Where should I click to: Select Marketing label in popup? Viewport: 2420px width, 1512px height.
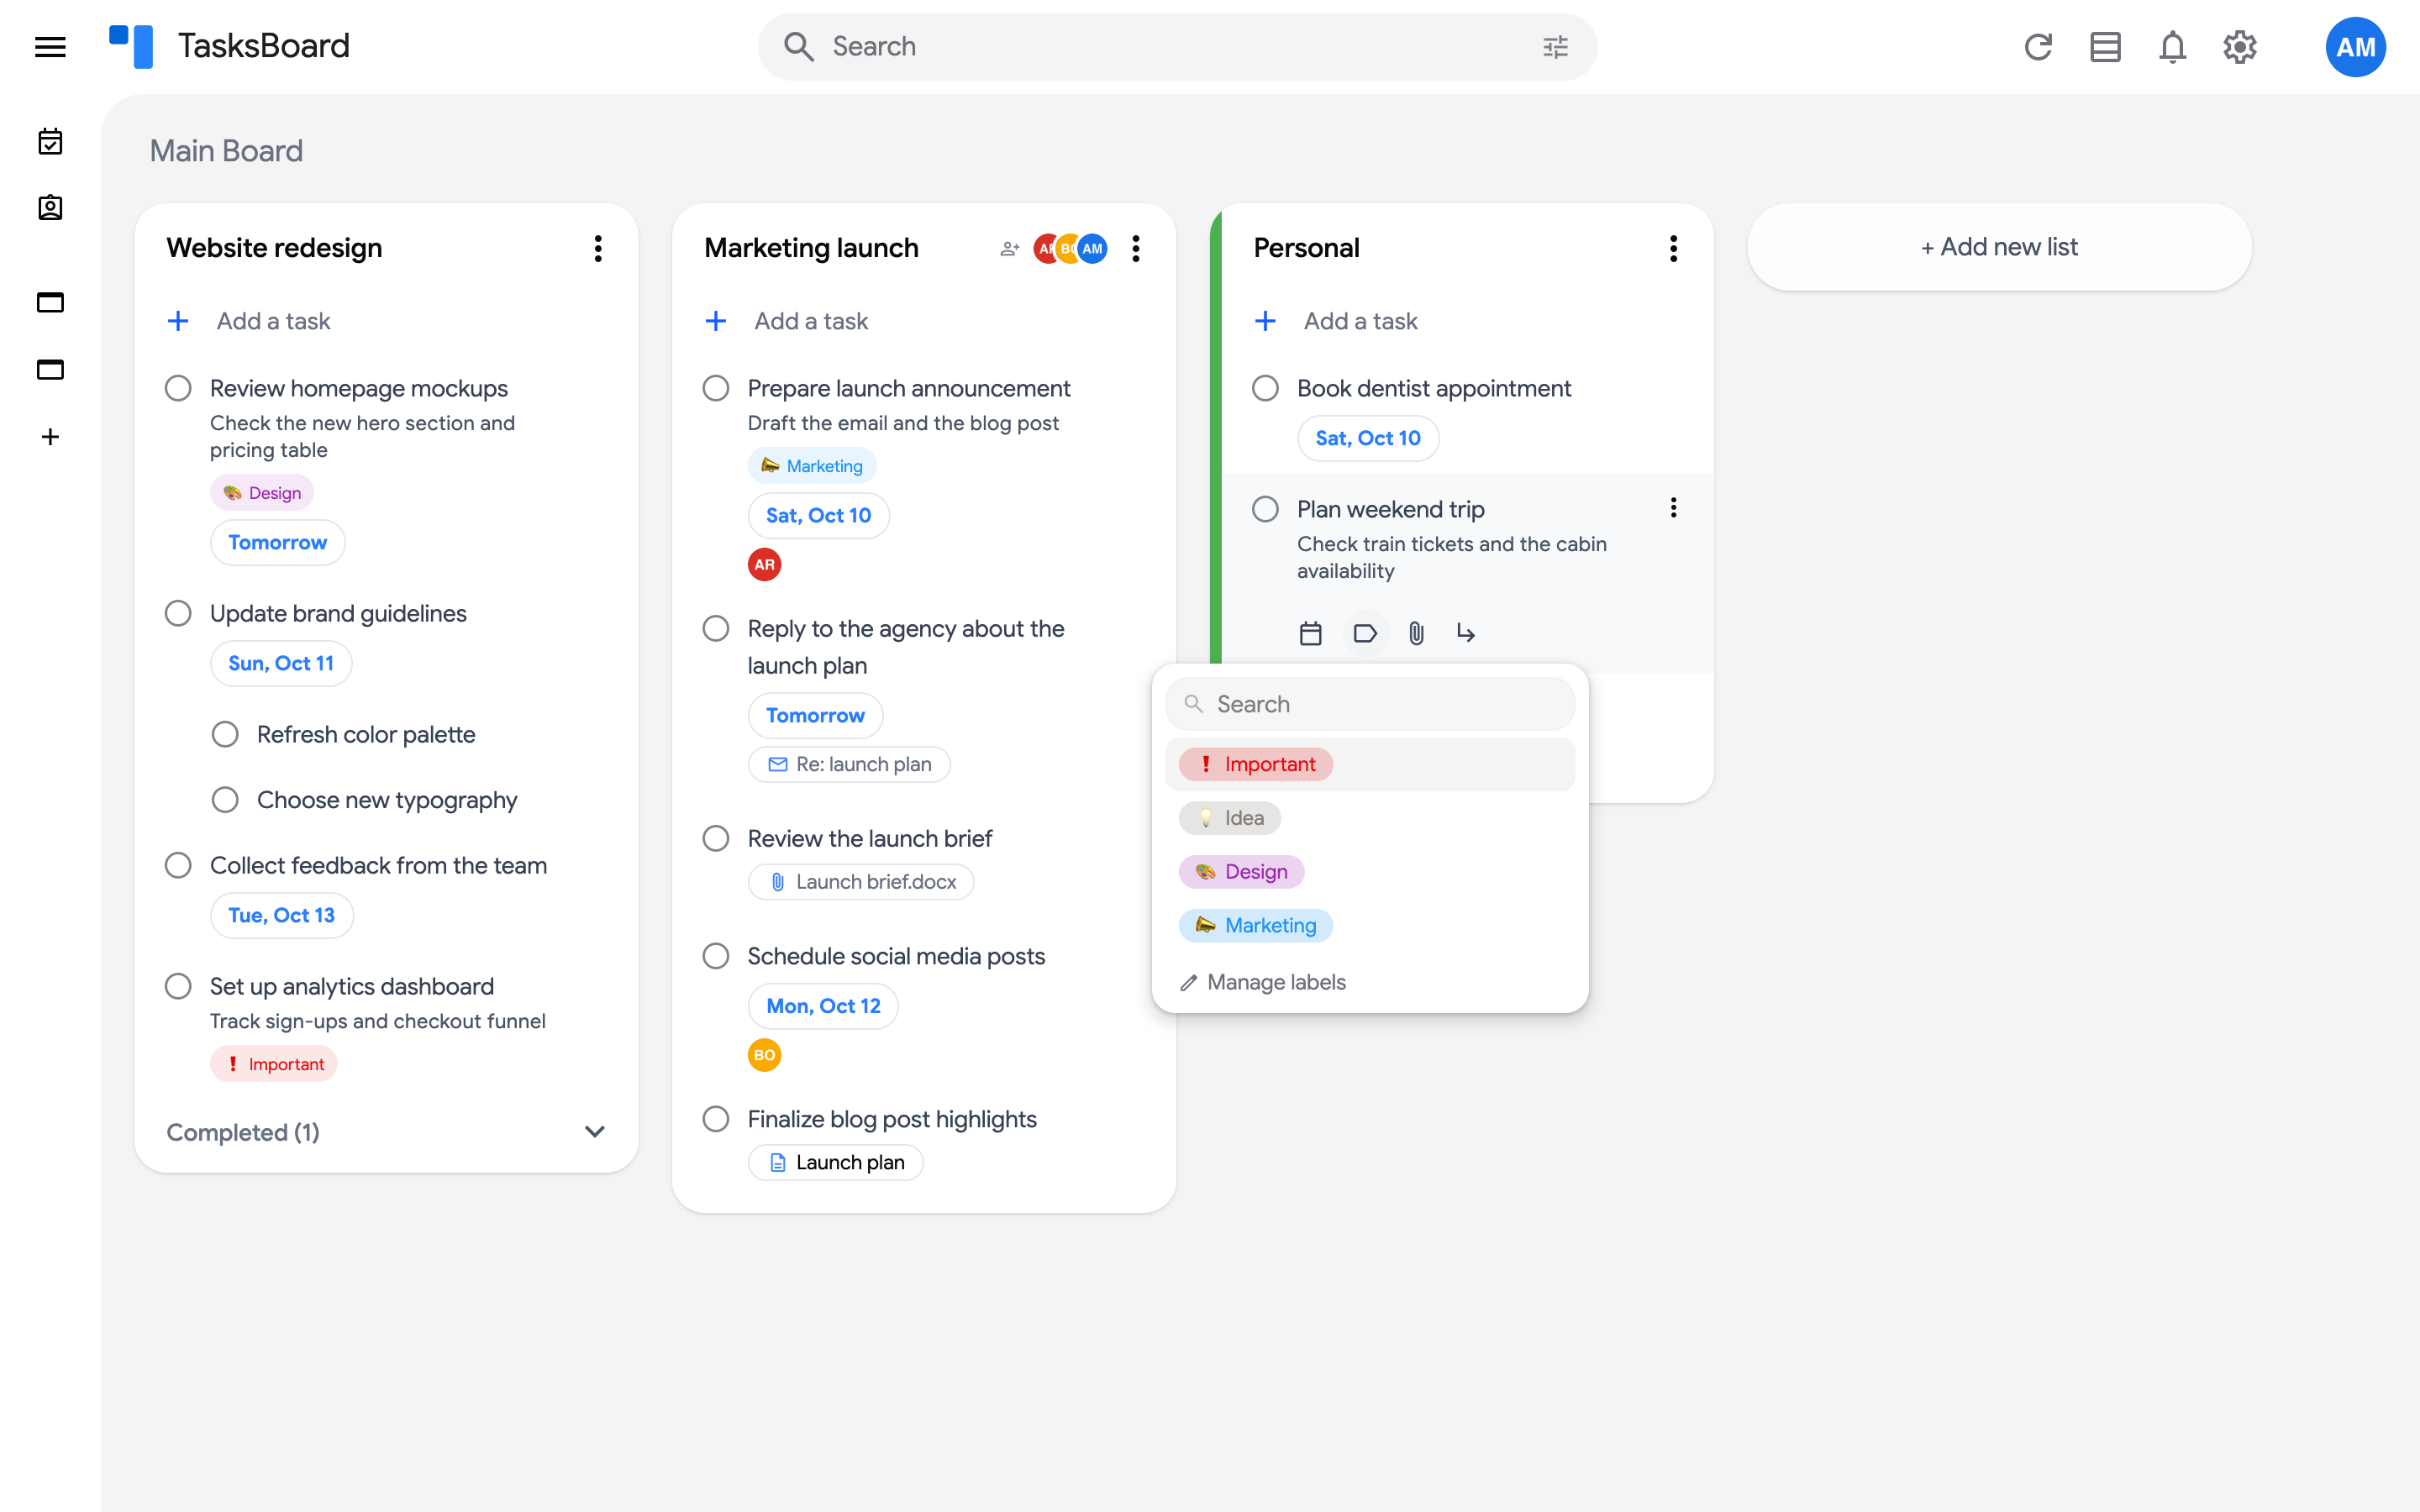coord(1369,925)
